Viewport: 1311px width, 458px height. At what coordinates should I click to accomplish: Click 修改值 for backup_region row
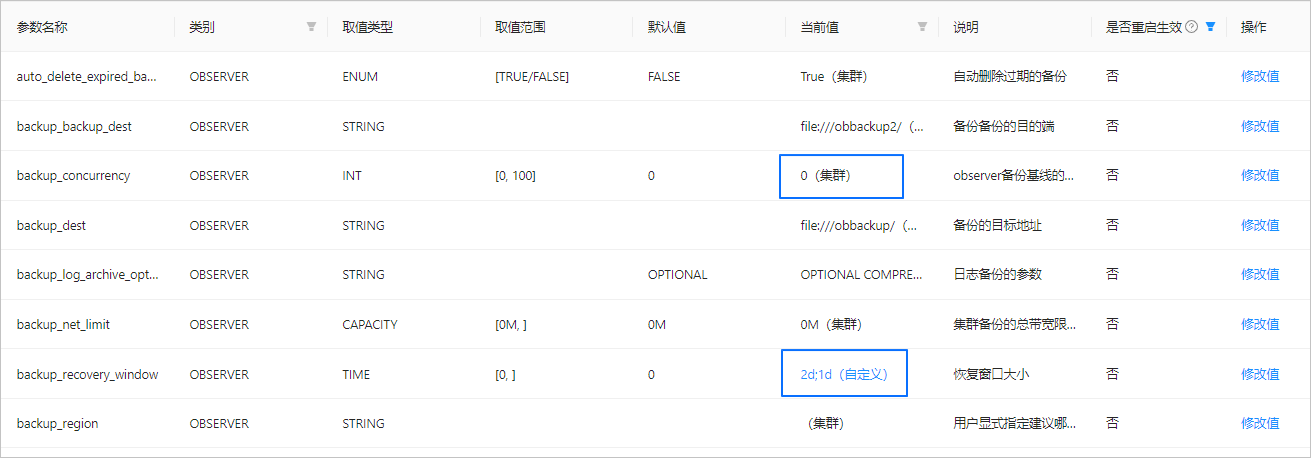1260,423
